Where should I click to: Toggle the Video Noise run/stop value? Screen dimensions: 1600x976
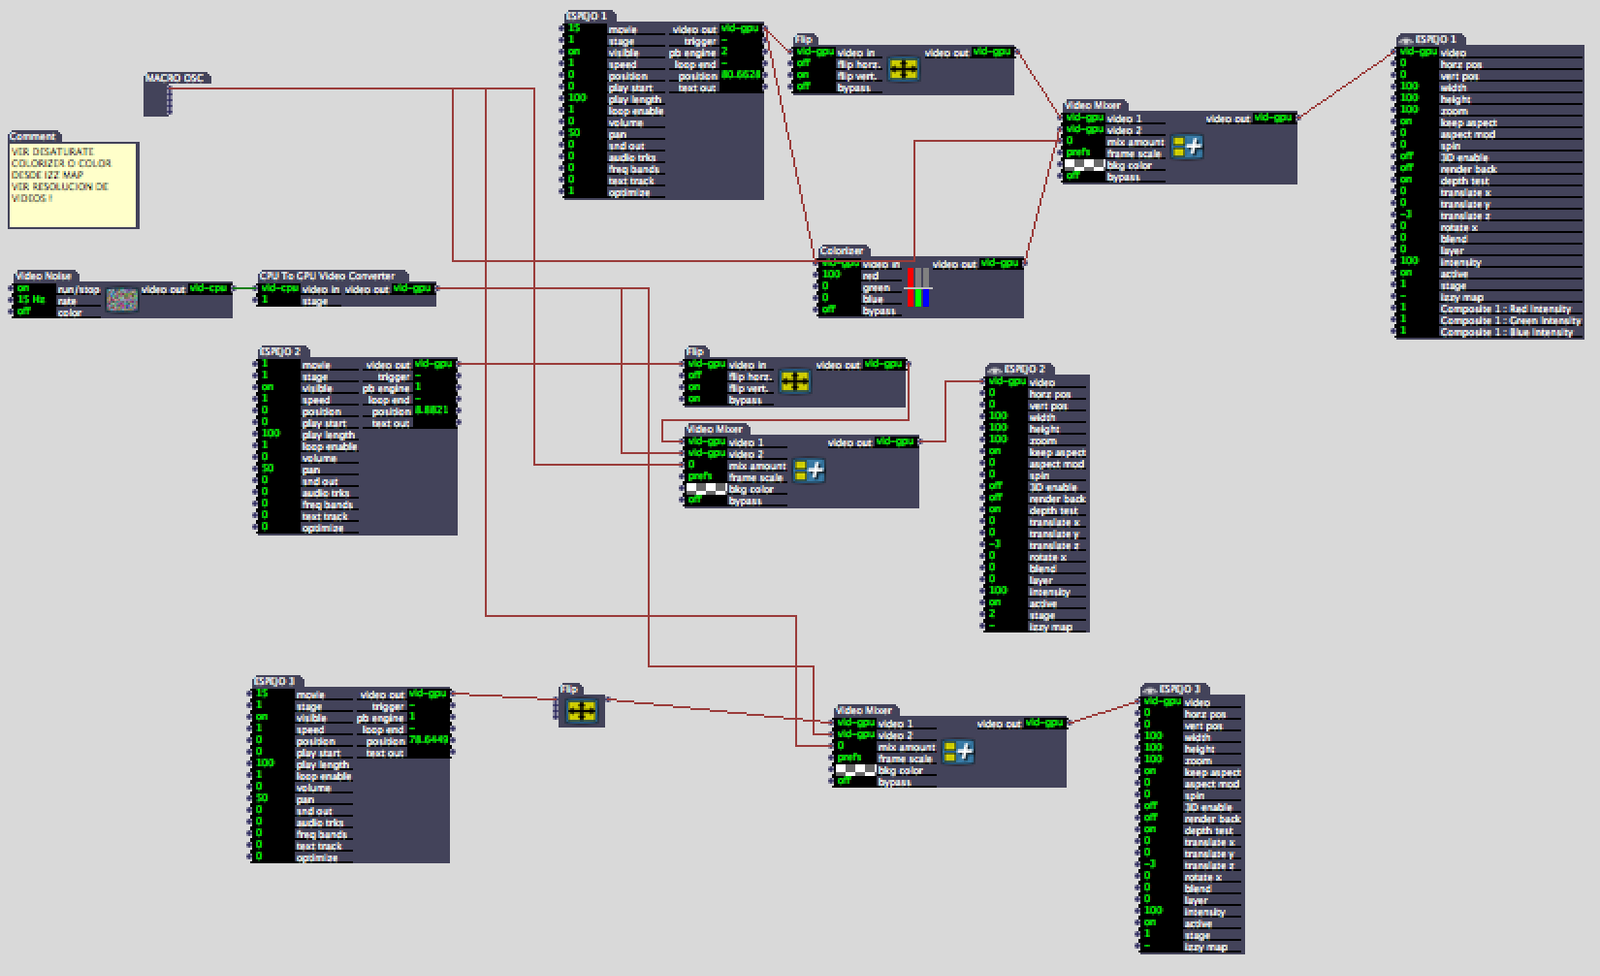click(24, 289)
